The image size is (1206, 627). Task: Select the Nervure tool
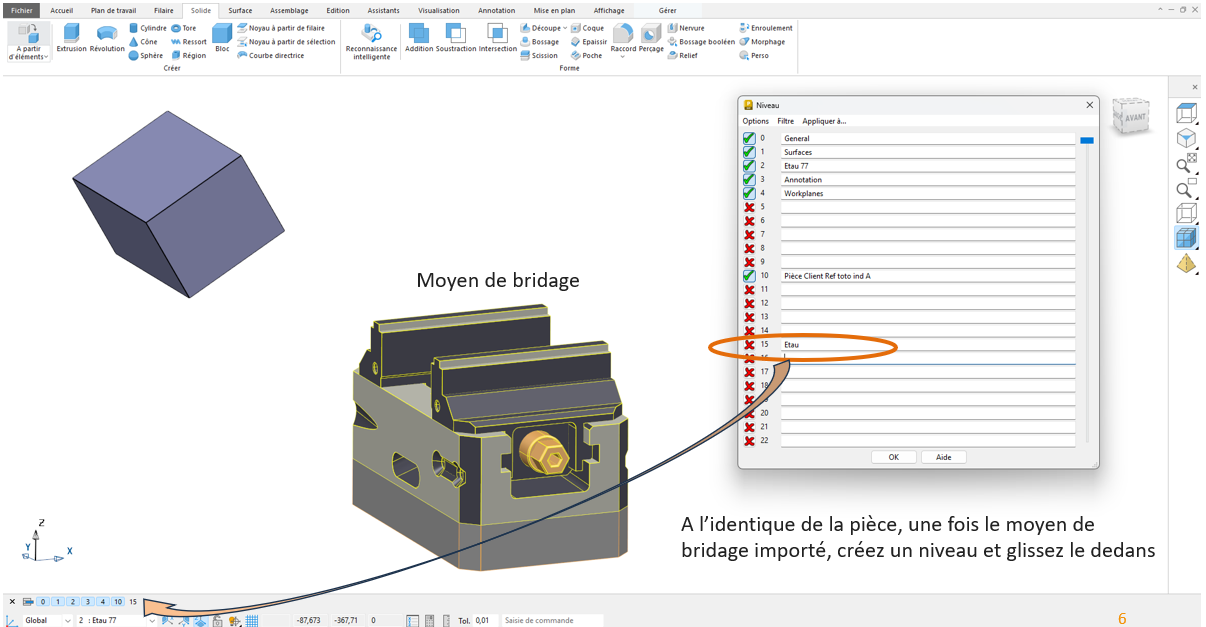coord(686,28)
